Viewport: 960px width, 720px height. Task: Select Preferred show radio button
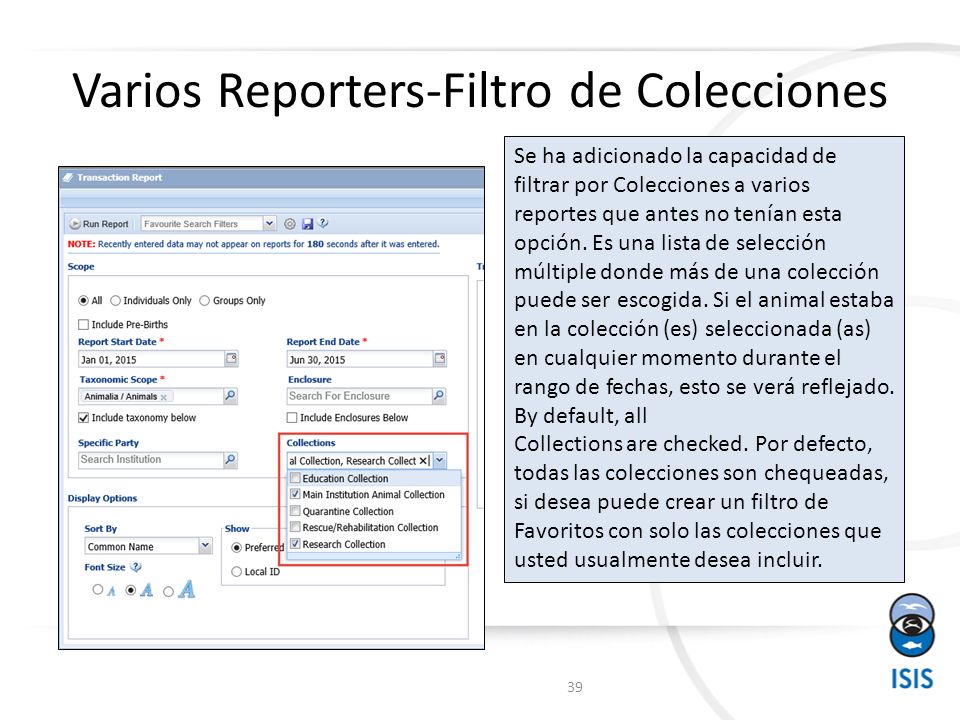236,547
